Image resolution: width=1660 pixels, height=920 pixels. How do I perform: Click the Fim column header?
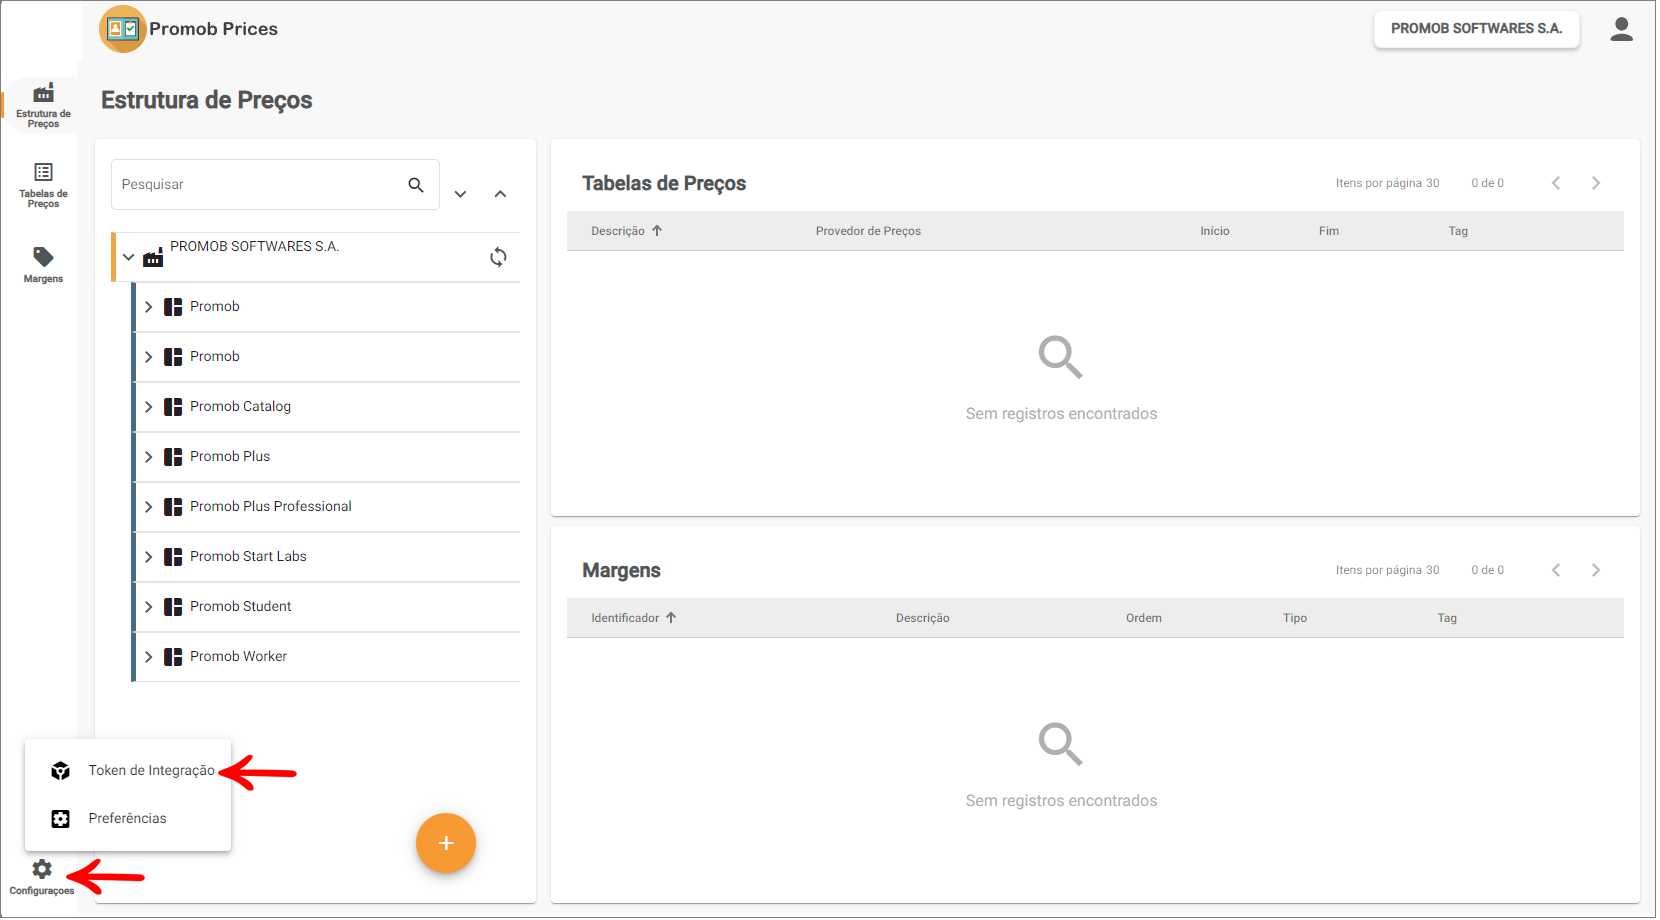[x=1328, y=231]
